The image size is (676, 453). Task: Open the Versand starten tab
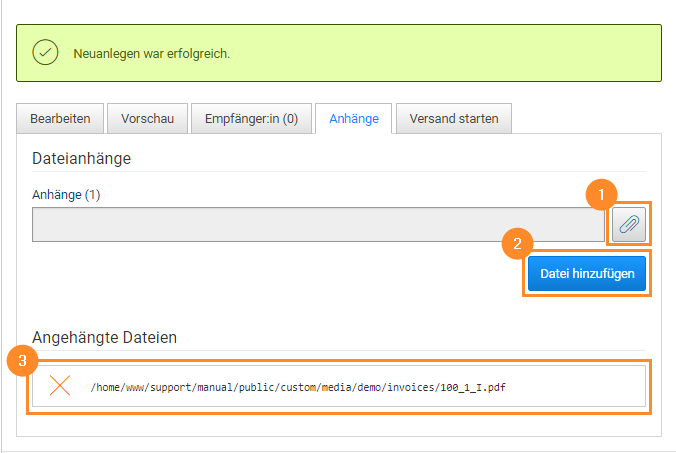click(454, 119)
